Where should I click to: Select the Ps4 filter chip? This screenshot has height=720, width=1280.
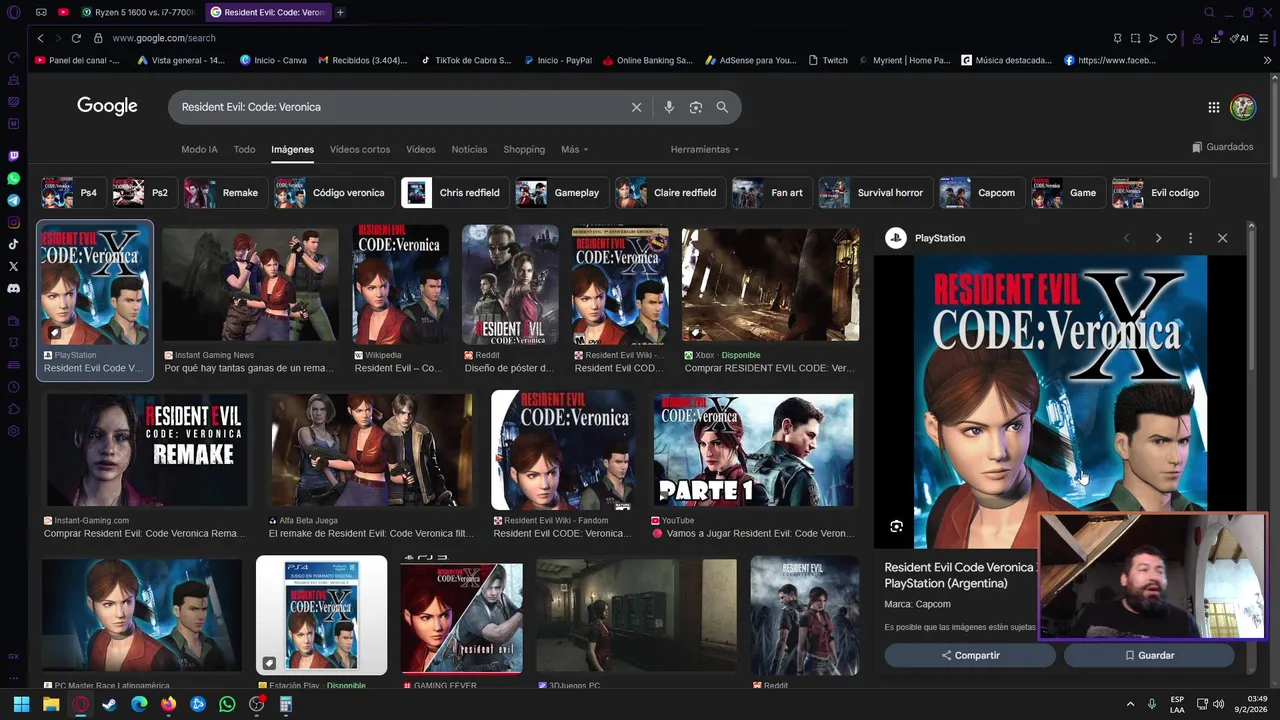point(74,193)
